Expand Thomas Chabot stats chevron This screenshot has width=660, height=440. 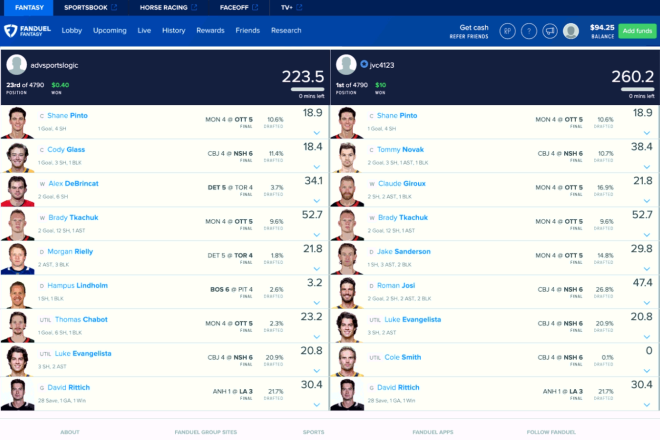pos(317,337)
